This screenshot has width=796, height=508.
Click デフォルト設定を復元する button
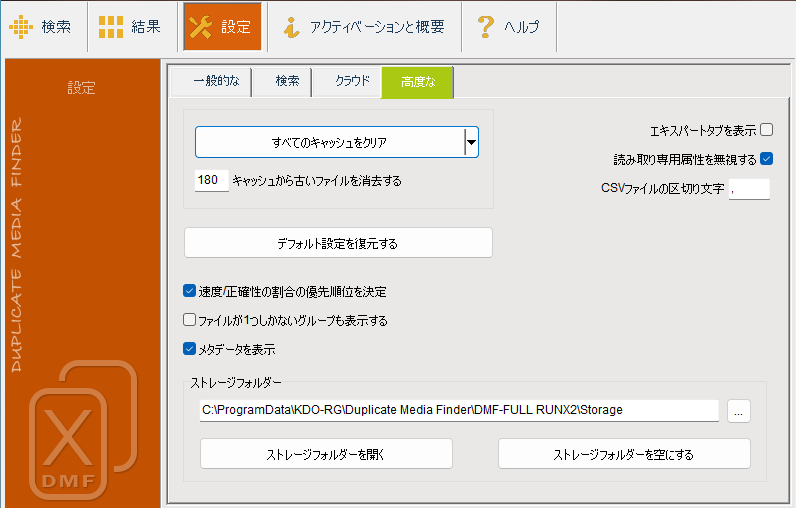pos(338,243)
